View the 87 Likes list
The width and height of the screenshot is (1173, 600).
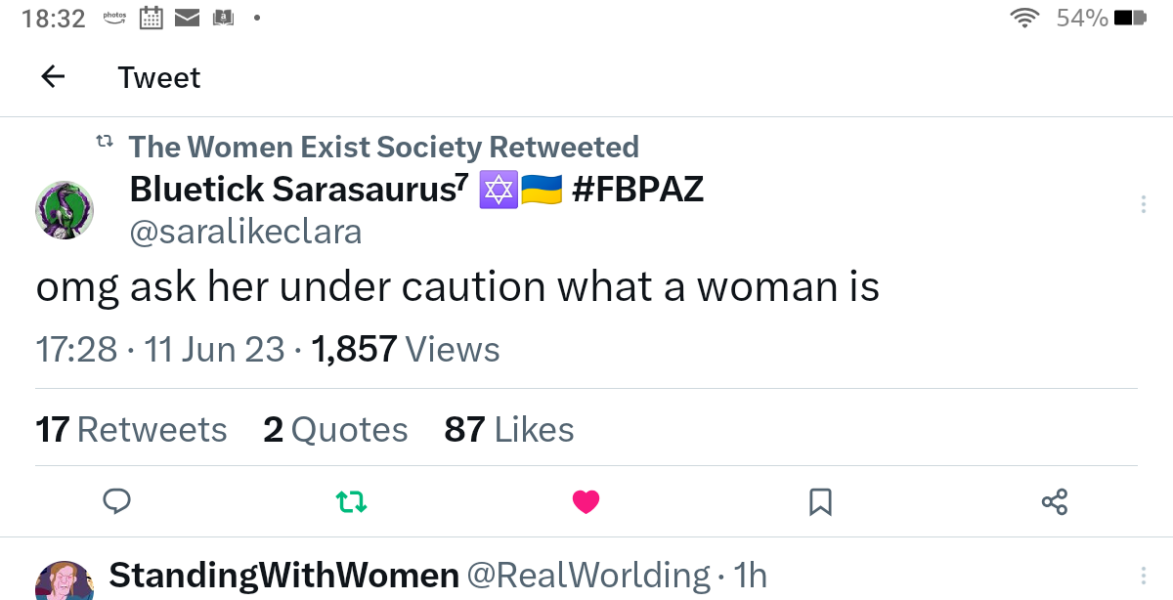pos(509,430)
